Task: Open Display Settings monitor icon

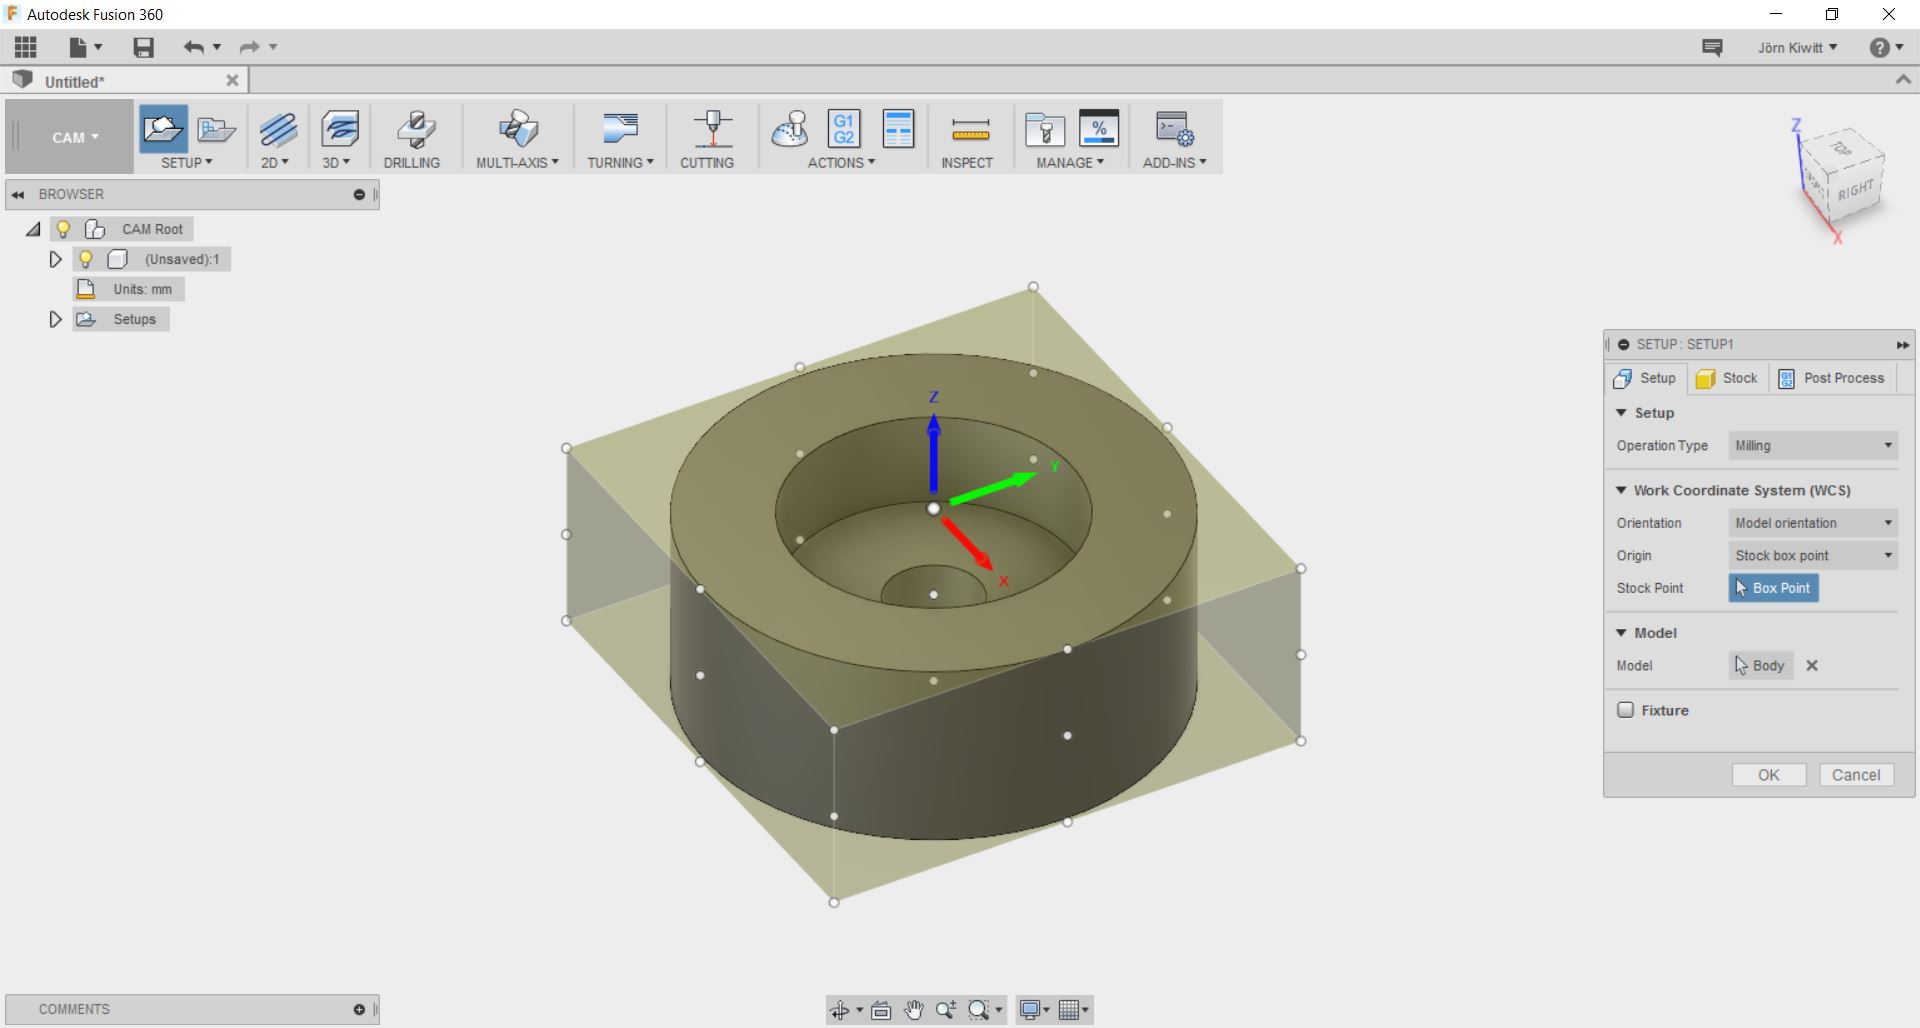Action: click(x=1030, y=1010)
